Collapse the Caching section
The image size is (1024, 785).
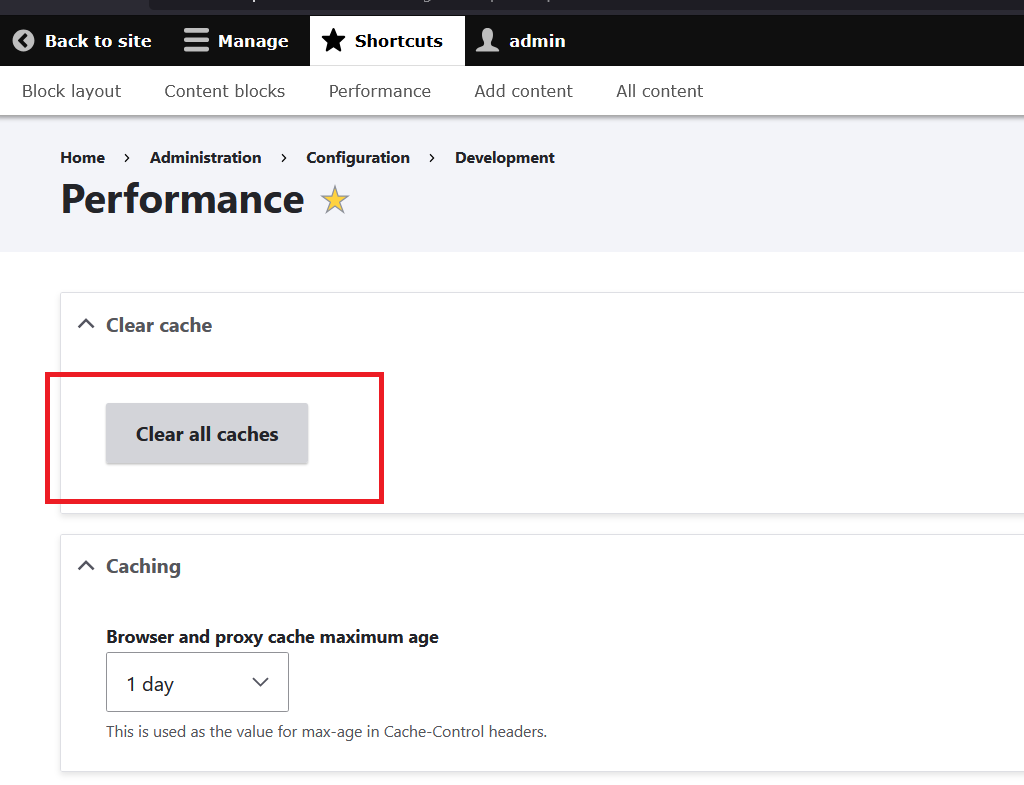pos(87,566)
